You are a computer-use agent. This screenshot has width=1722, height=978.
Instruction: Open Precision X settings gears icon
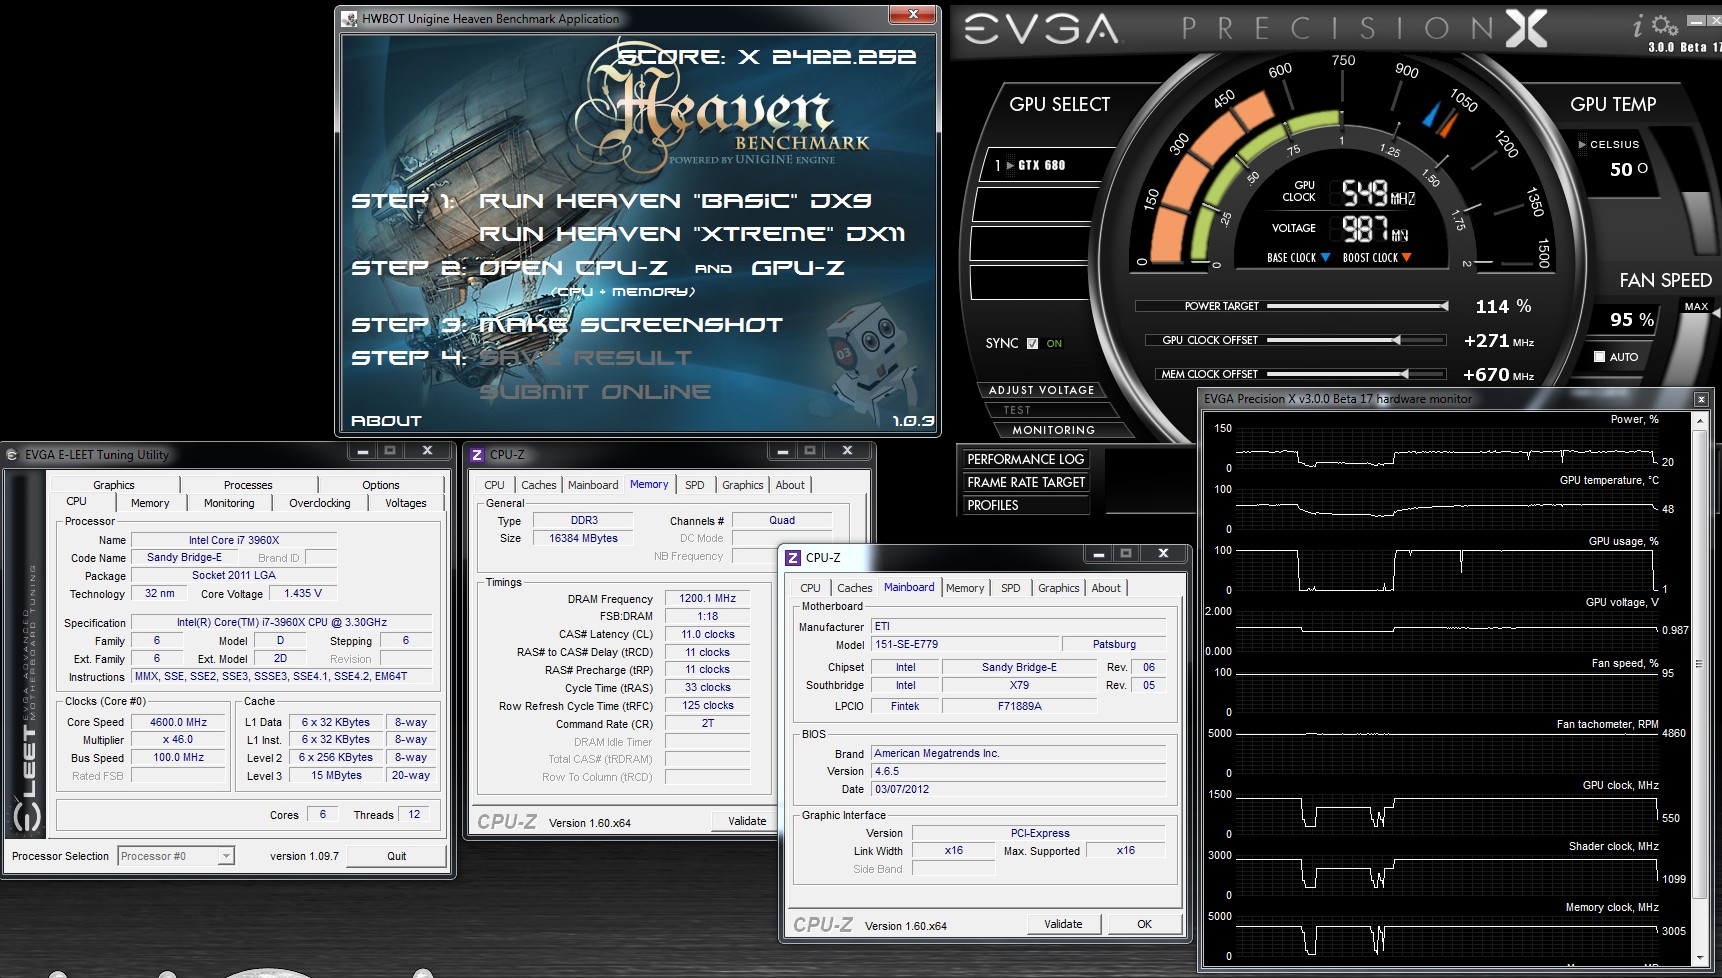tap(1665, 25)
